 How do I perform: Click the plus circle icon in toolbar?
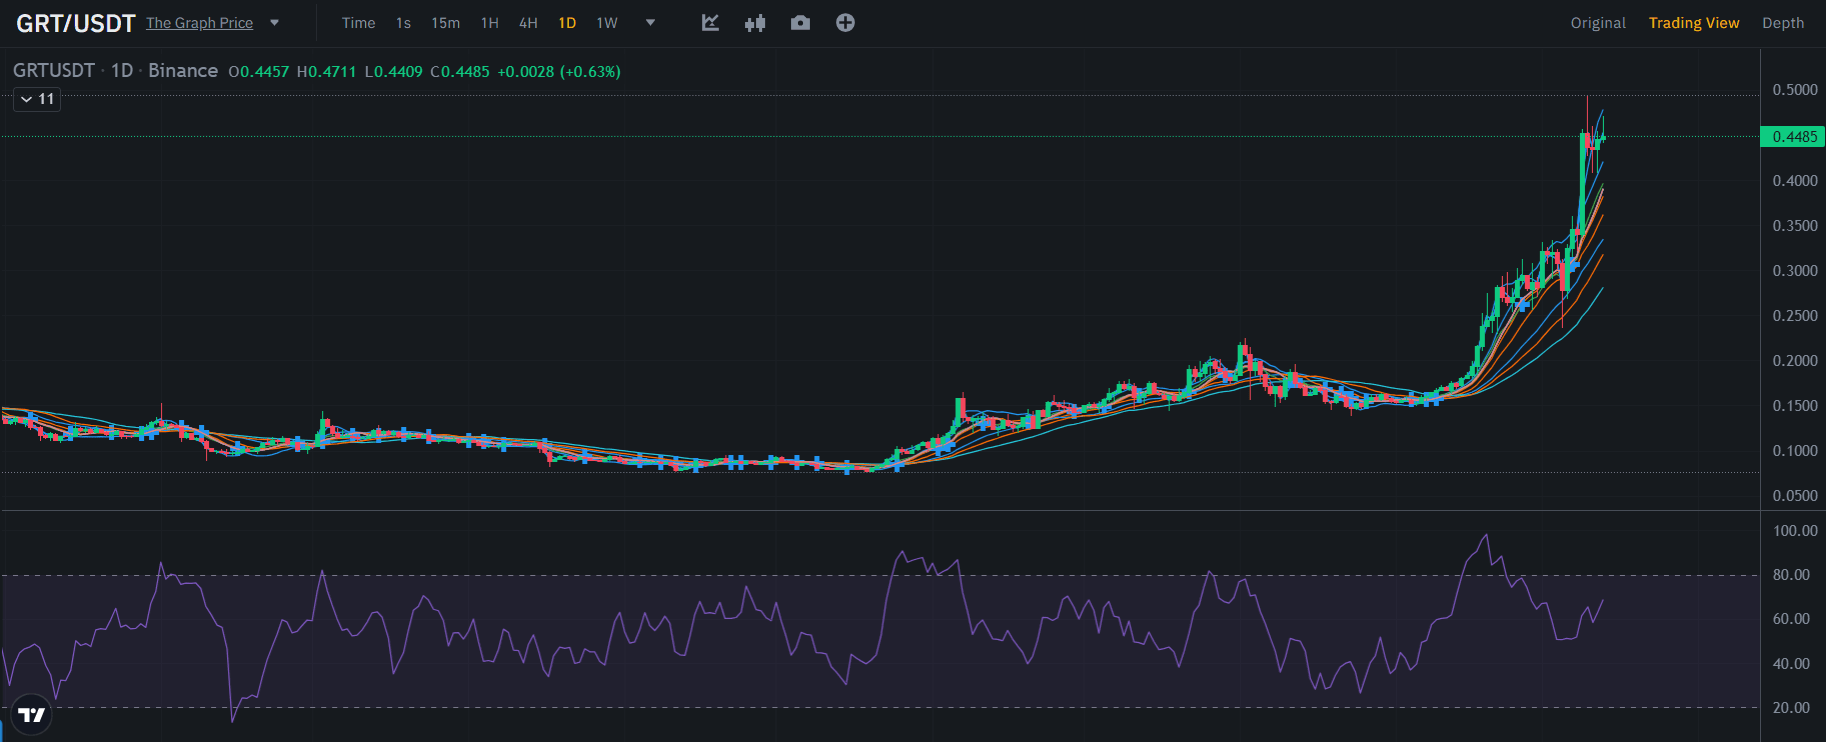coord(845,23)
